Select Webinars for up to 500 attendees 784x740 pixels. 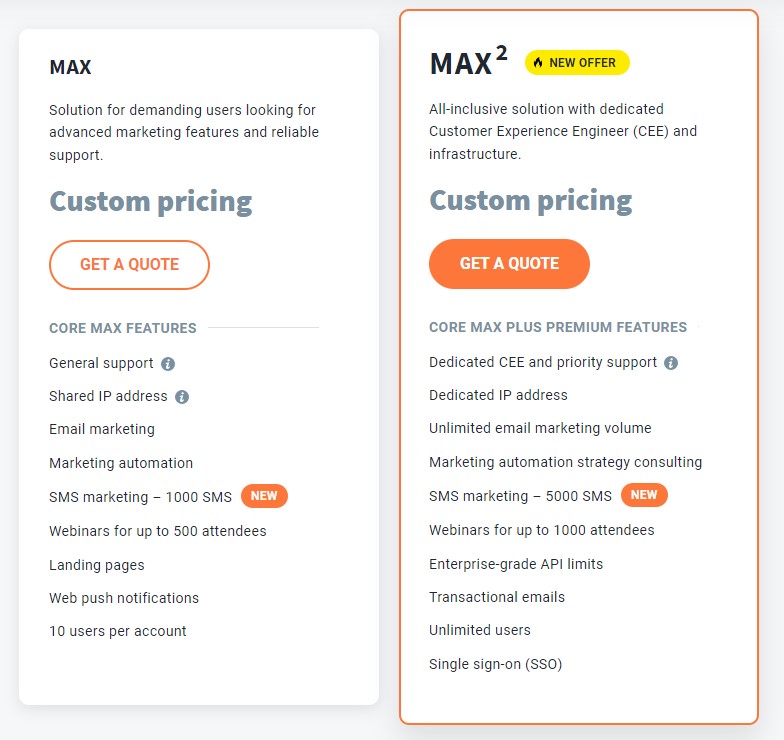[x=158, y=531]
